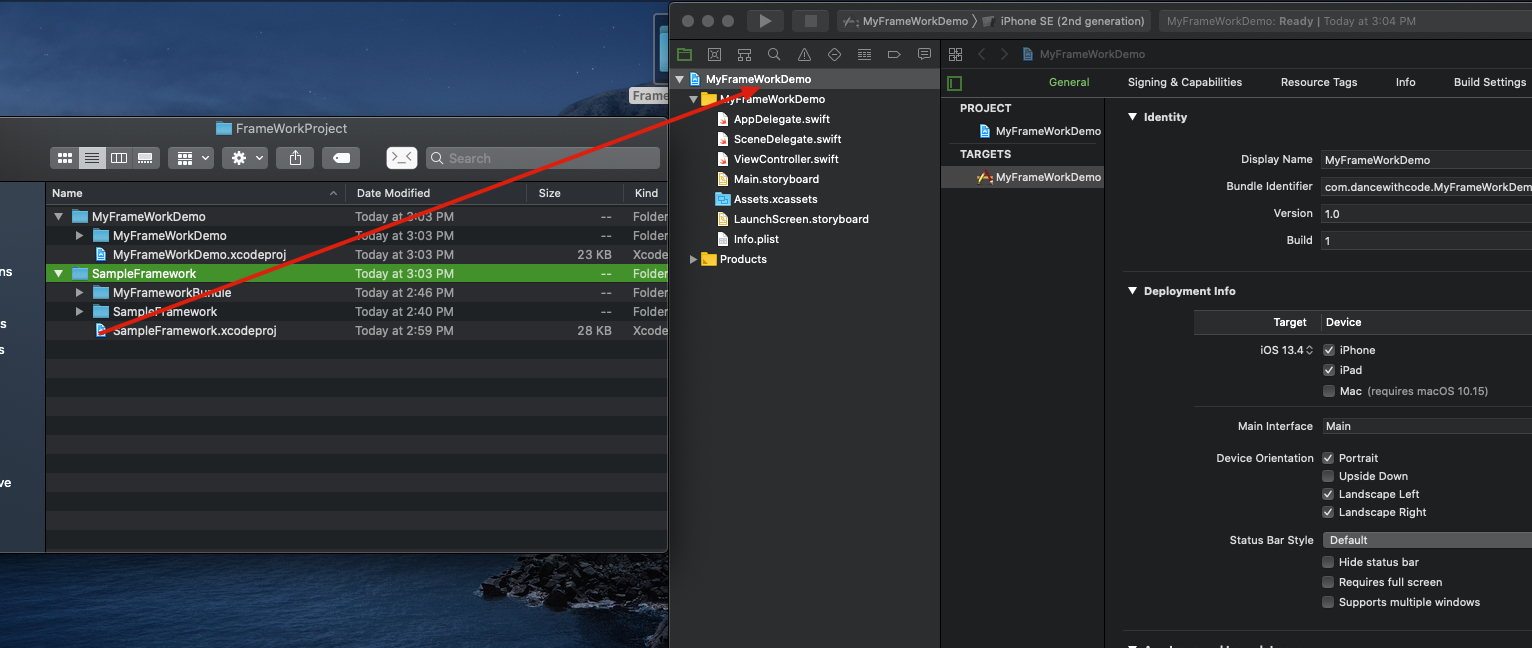Sort Finder list by Size column

pyautogui.click(x=576, y=193)
